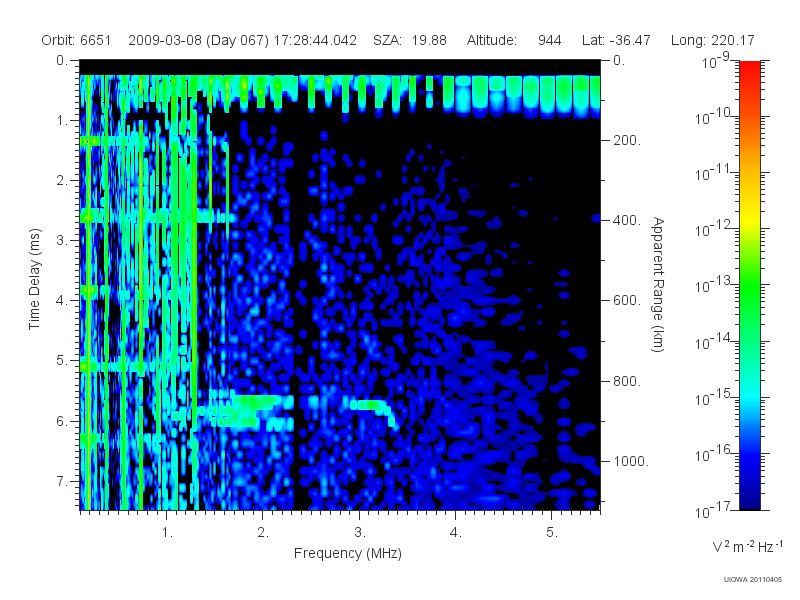Click the '10⁻¹²' color scale label
Screen dimensions: 800x600
[x=714, y=230]
